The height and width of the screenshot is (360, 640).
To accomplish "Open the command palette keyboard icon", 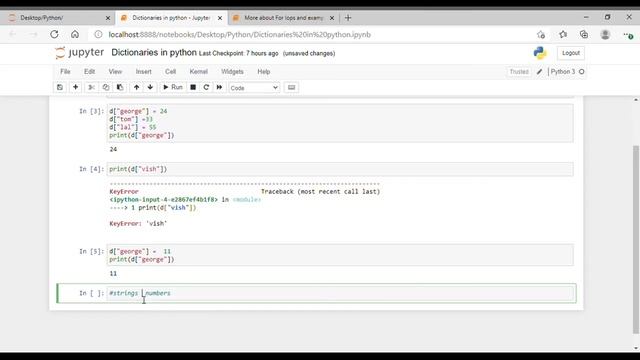I will click(291, 87).
